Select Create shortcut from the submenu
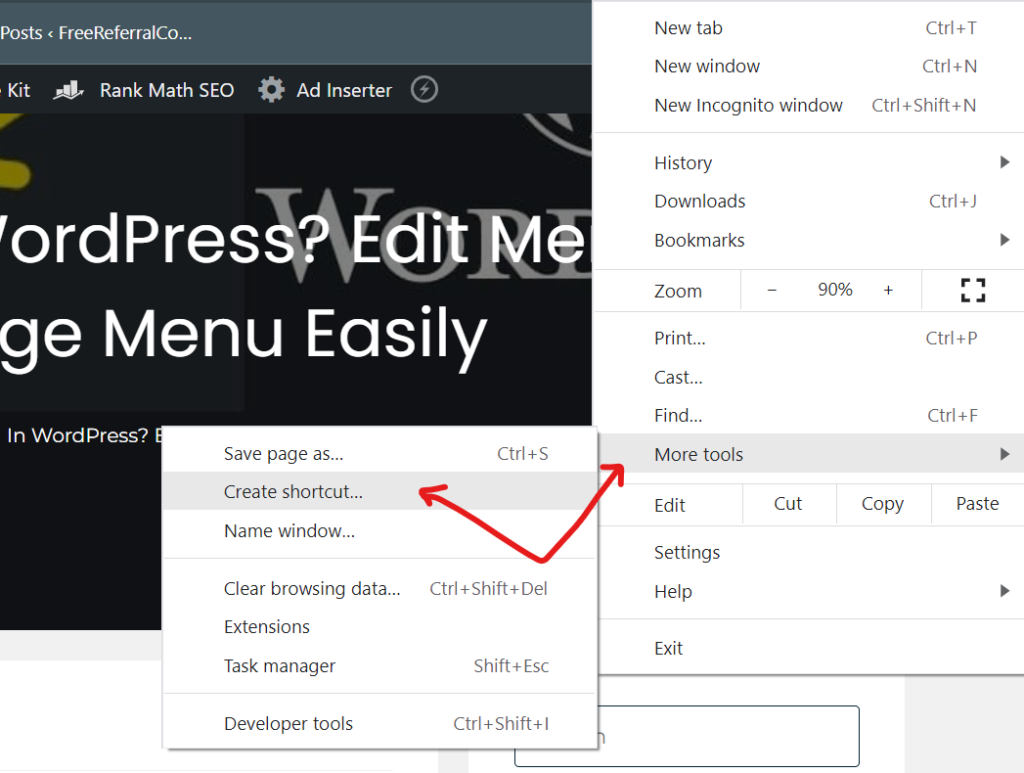This screenshot has height=773, width=1024. [x=291, y=491]
